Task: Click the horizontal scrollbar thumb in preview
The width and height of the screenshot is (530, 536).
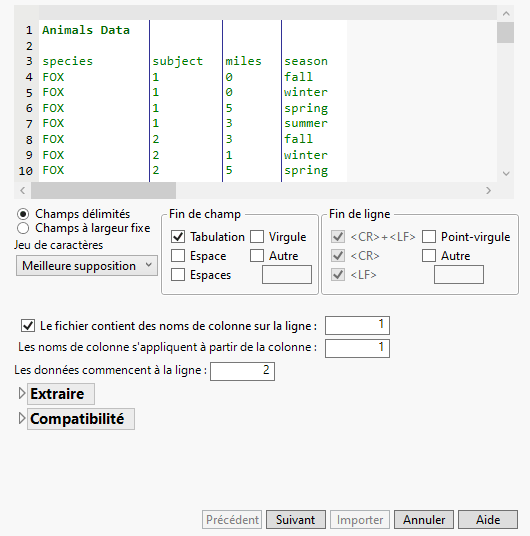Action: coord(104,190)
